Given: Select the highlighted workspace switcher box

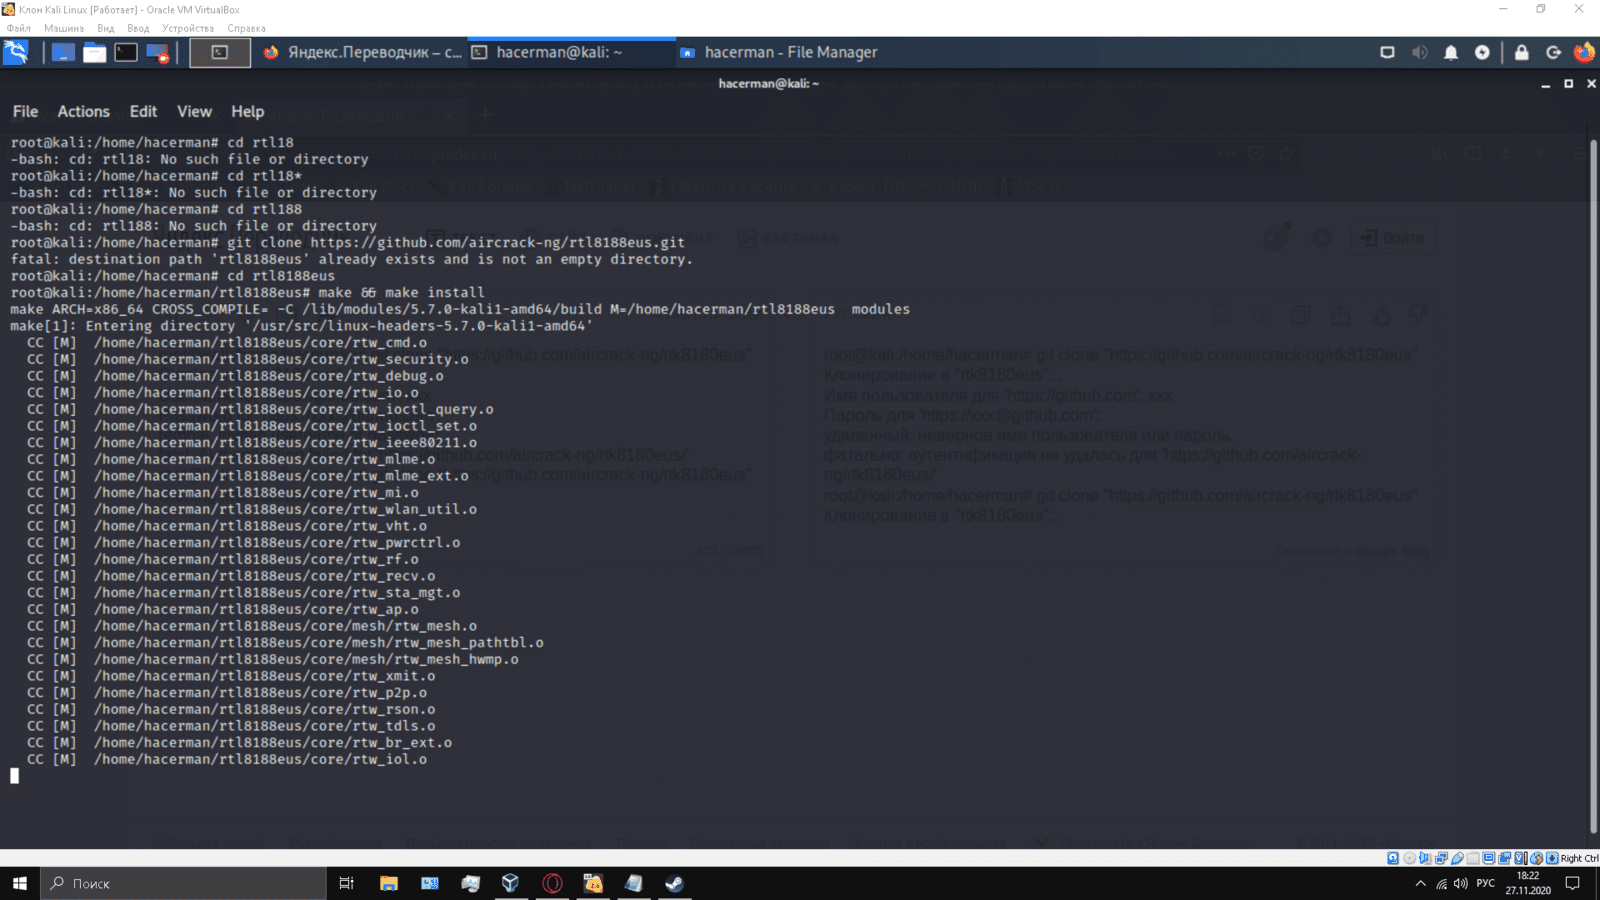Looking at the screenshot, I should [220, 52].
